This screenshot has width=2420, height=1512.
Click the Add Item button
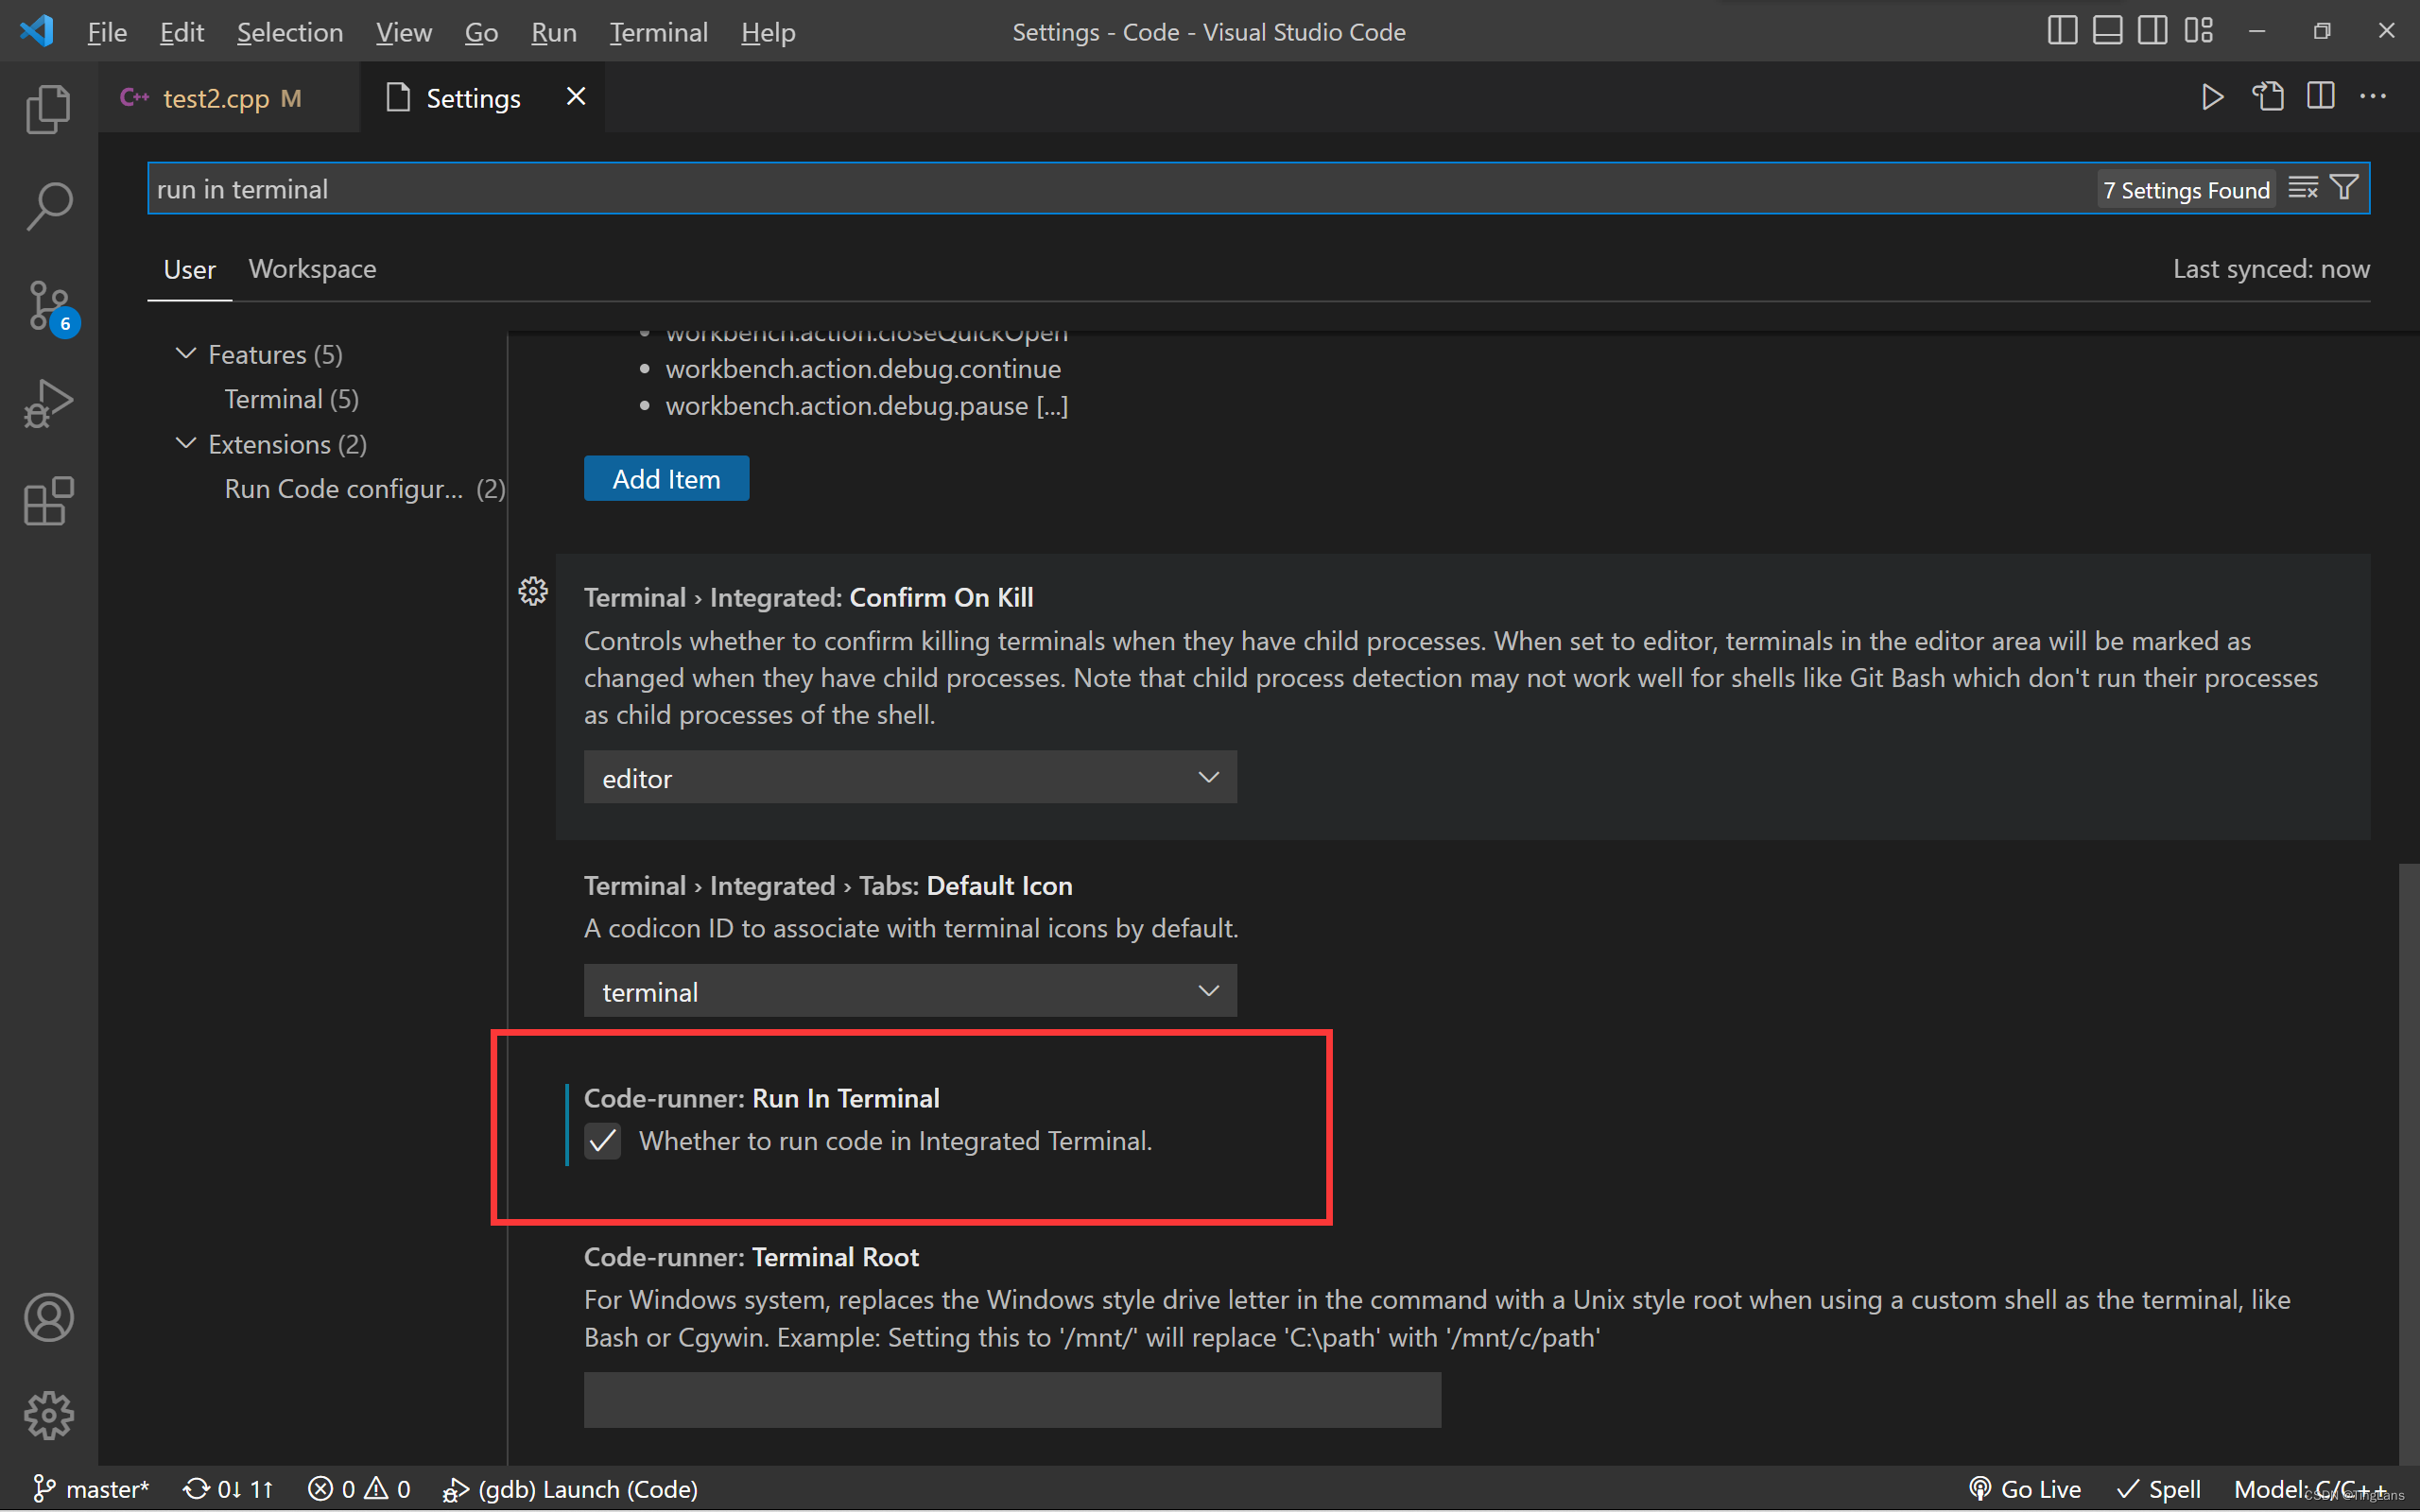pos(666,478)
